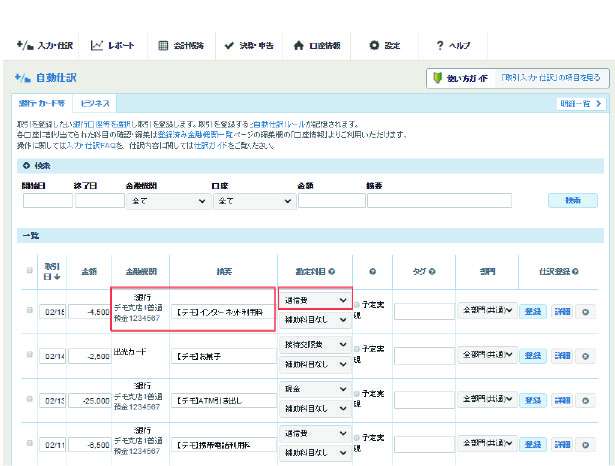This screenshot has width=615, height=466.
Task: Click the beginner mark icon in 使い方ガイド
Action: coord(437,78)
